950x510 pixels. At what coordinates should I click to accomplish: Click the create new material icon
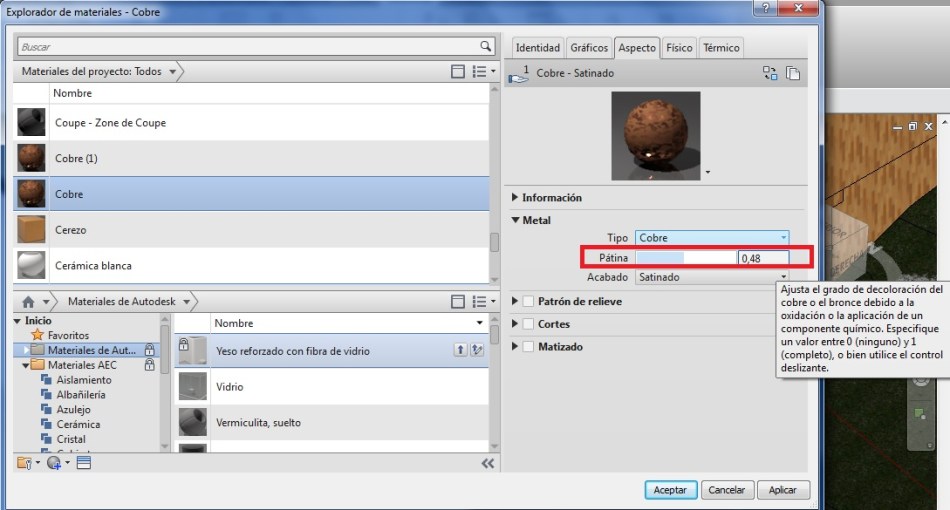pos(54,463)
